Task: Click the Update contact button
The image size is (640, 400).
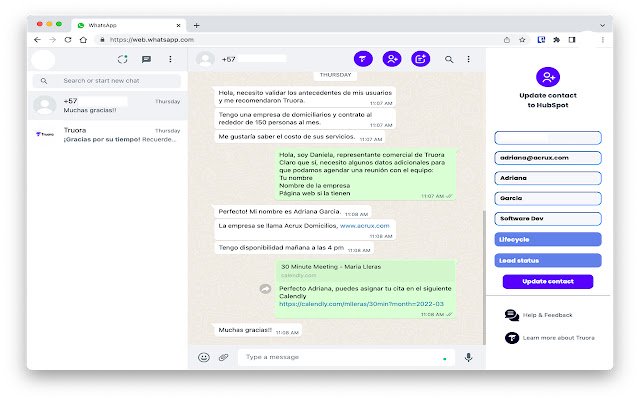Action: click(548, 282)
